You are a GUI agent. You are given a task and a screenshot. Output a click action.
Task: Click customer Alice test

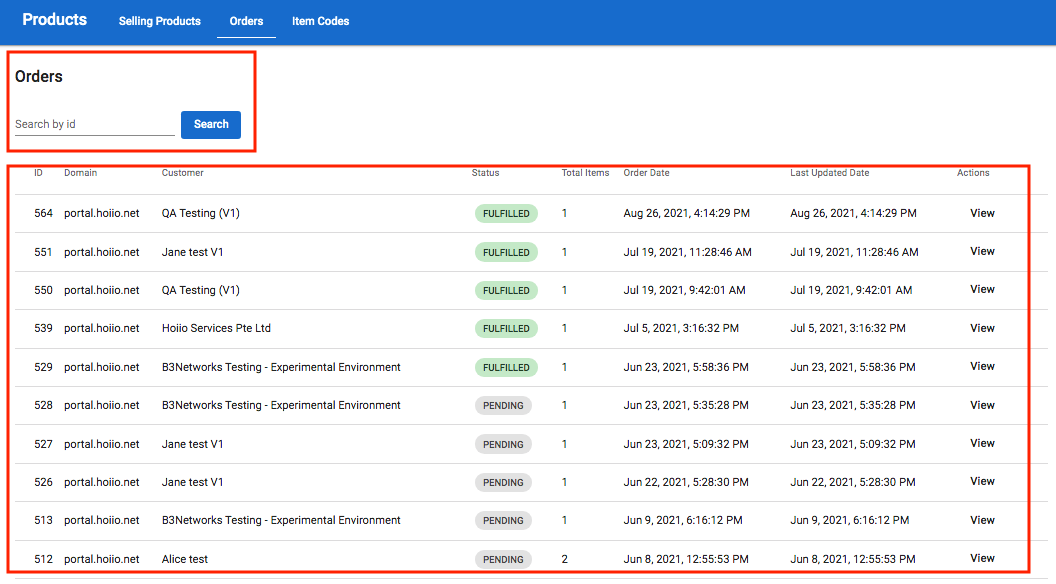[x=185, y=559]
